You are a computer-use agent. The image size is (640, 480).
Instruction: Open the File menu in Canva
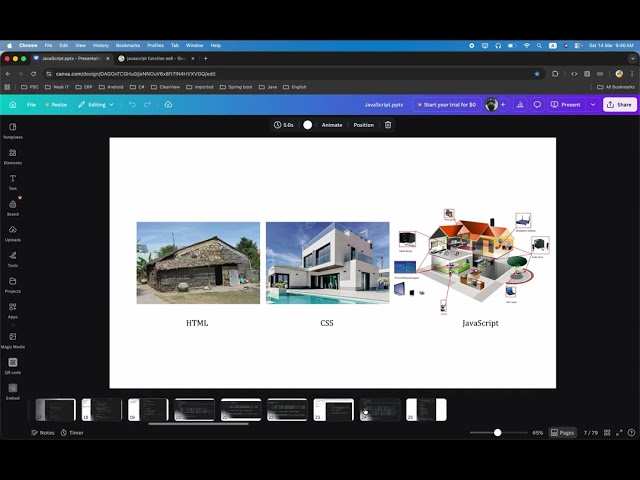[31, 104]
